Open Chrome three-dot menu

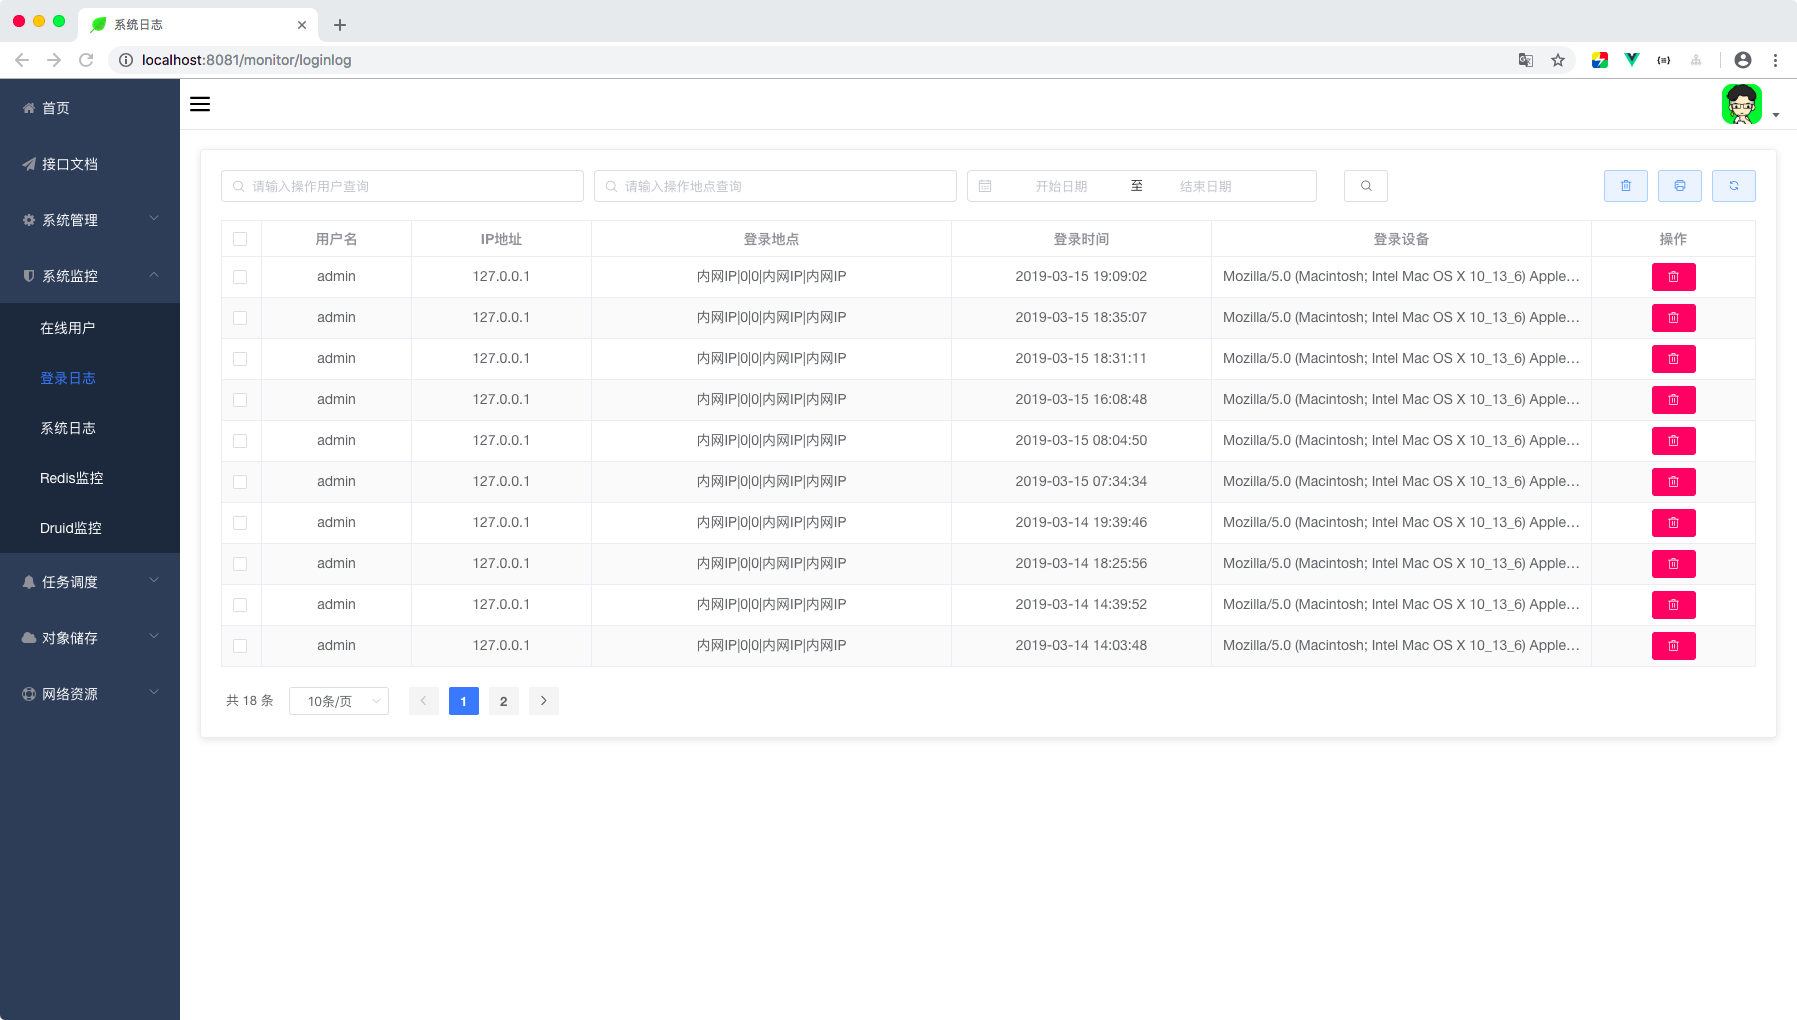coord(1775,60)
